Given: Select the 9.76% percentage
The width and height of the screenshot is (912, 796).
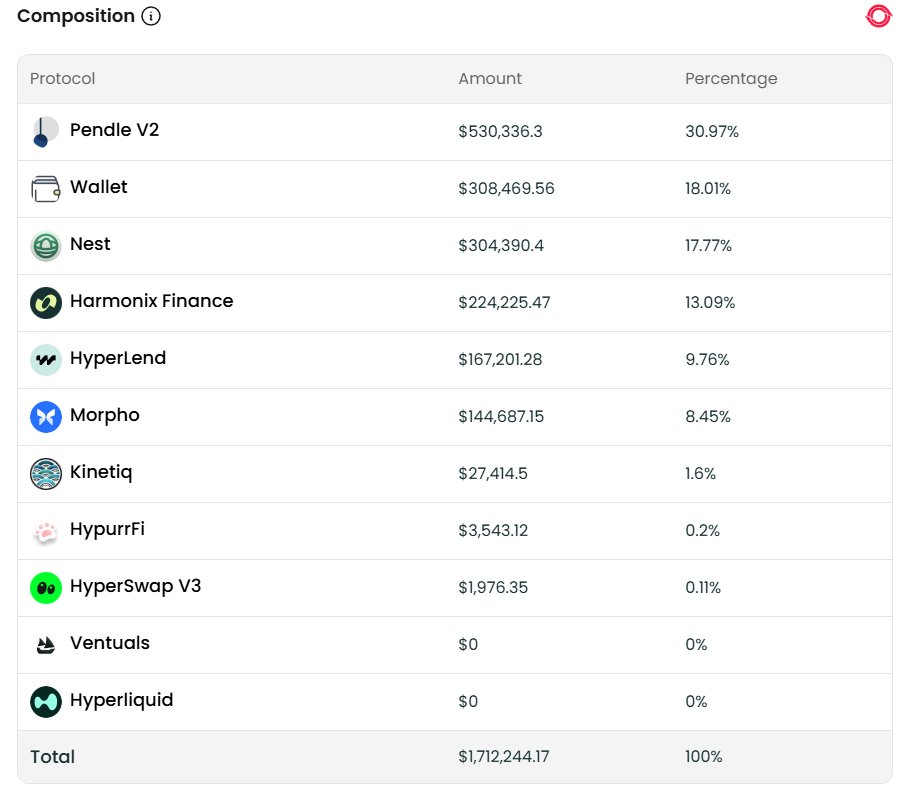Looking at the screenshot, I should pos(707,359).
